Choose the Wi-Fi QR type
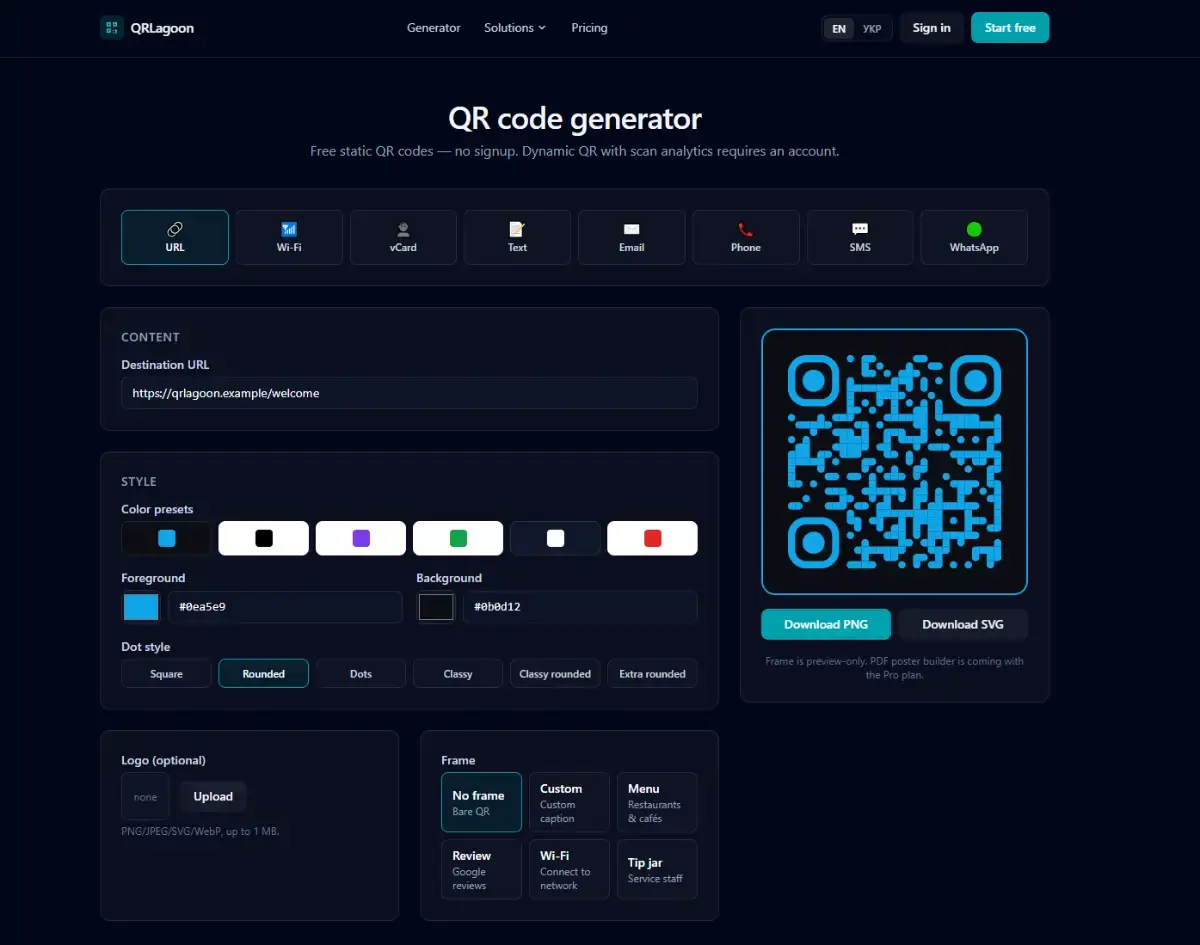This screenshot has width=1200, height=945. pos(289,237)
